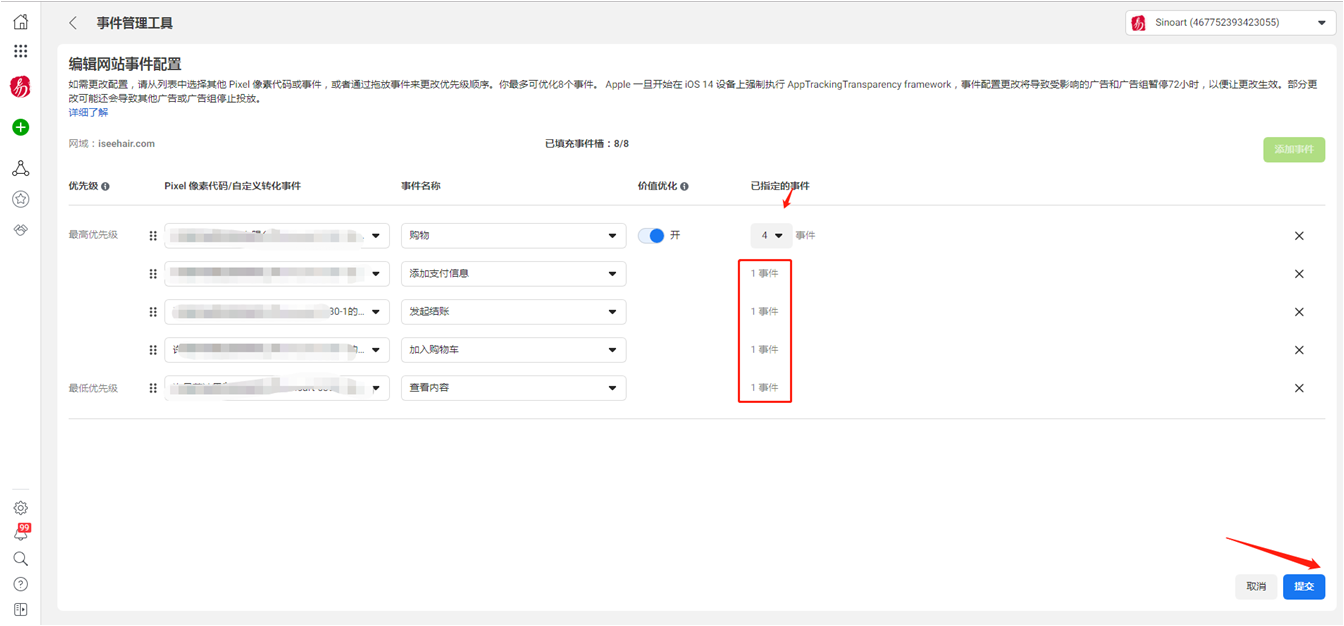This screenshot has width=1344, height=626.
Task: Open the help question mark icon
Action: click(20, 584)
